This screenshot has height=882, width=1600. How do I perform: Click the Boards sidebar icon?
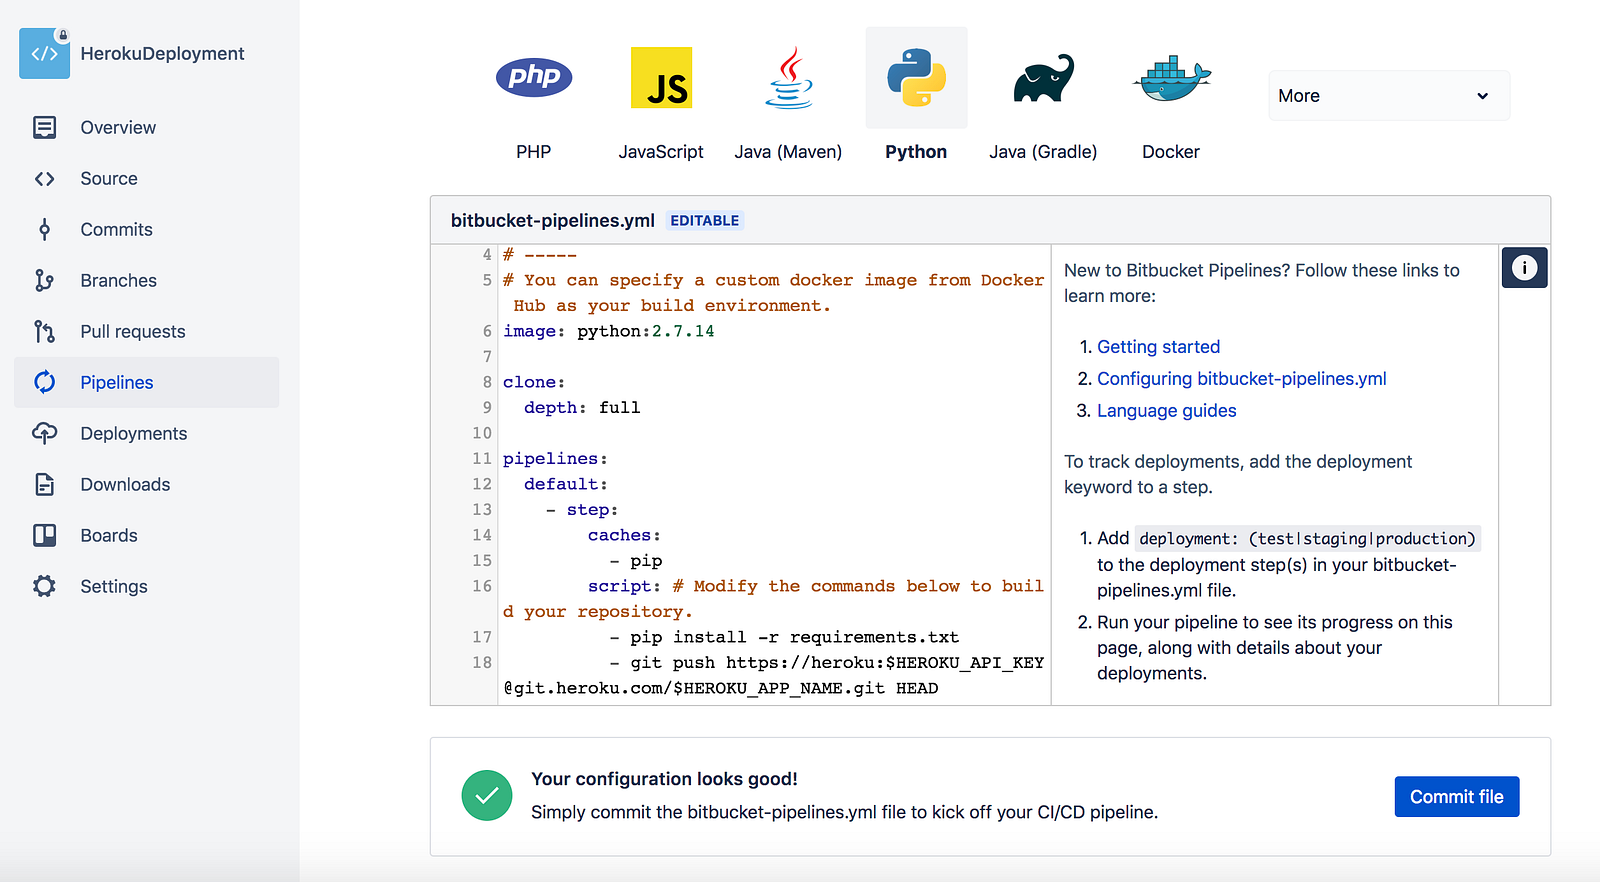pyautogui.click(x=44, y=536)
